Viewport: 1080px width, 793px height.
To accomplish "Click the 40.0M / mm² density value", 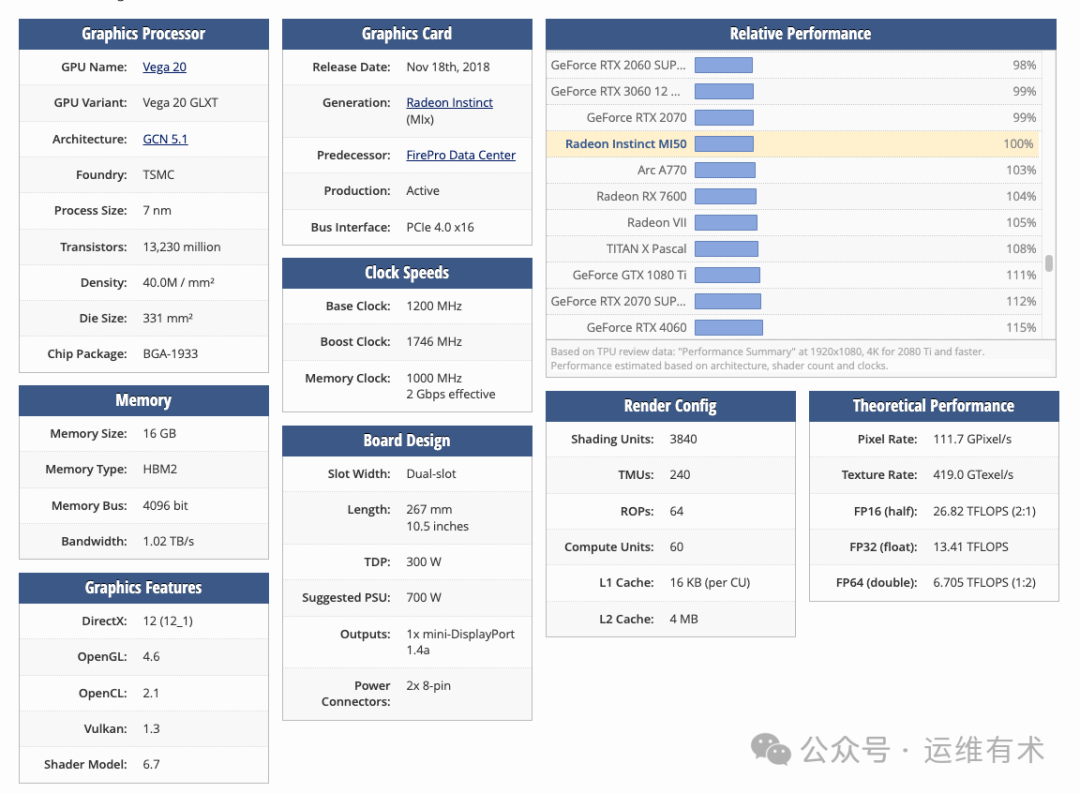I will 178,282.
